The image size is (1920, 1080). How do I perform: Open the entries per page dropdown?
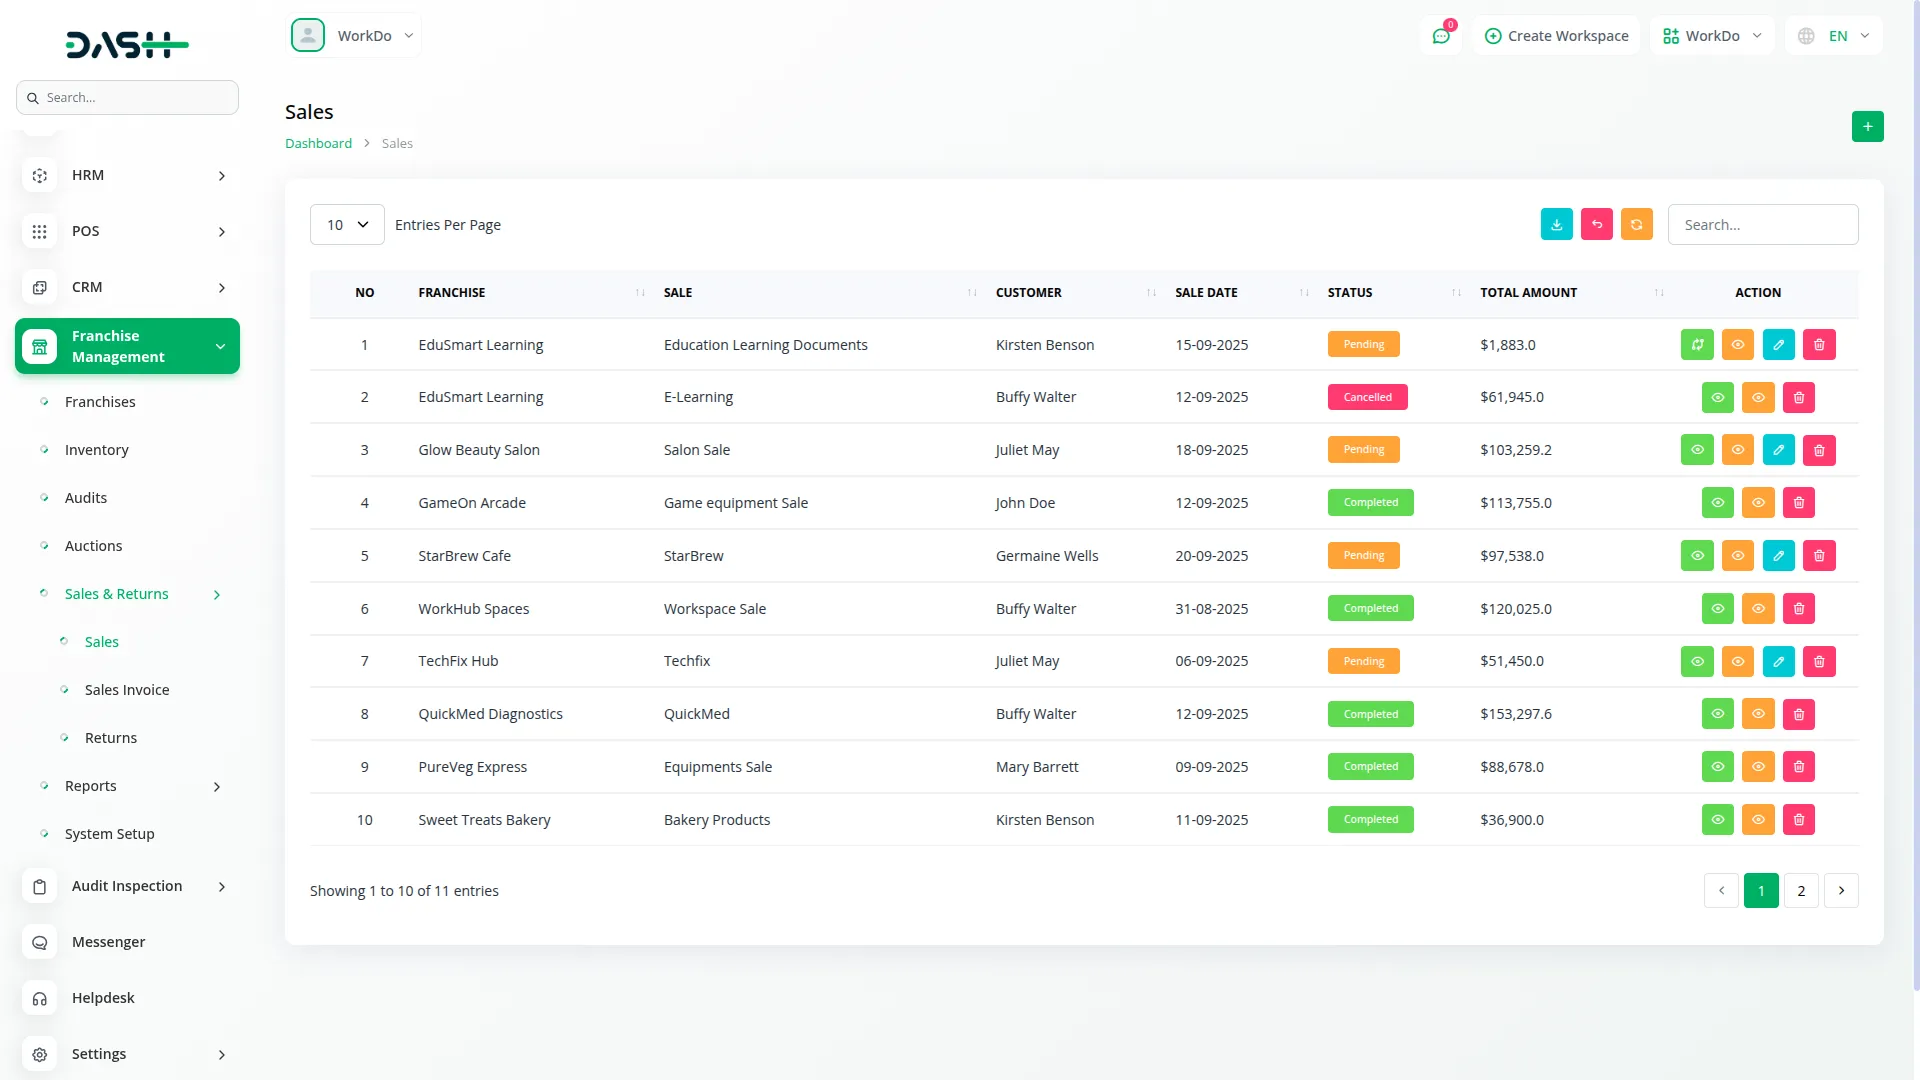[347, 225]
